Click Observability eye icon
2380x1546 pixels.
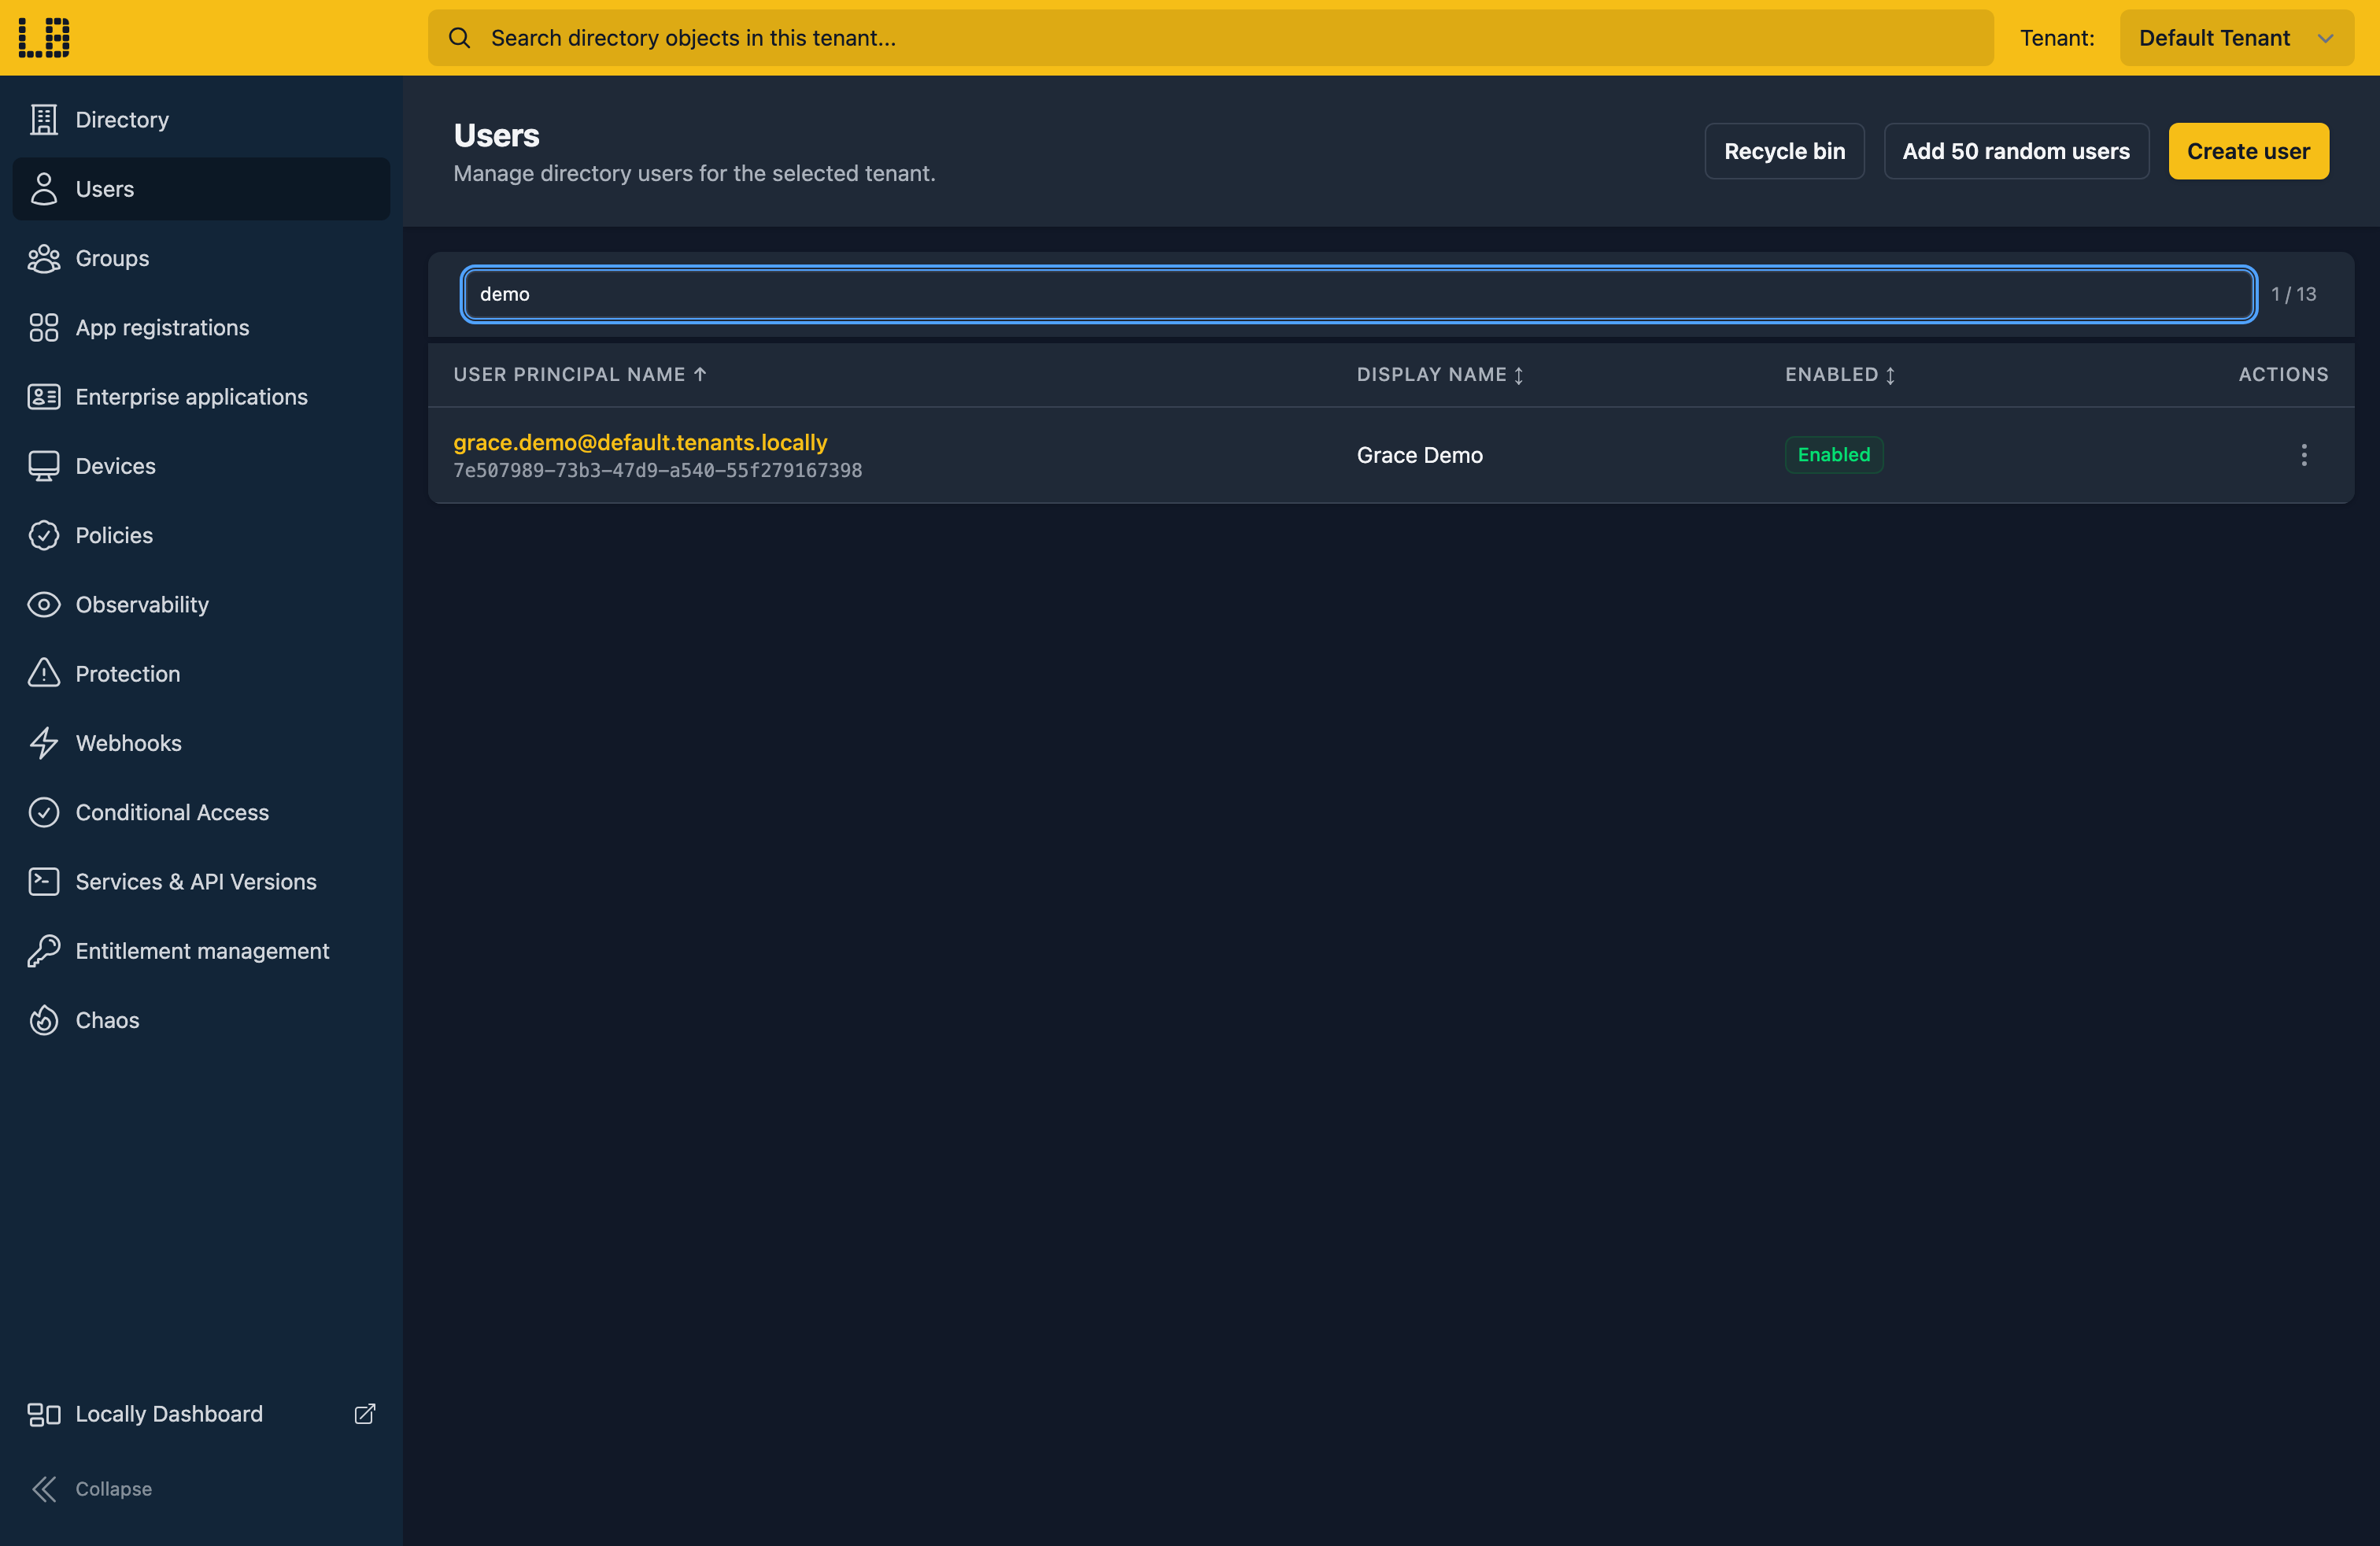(44, 604)
